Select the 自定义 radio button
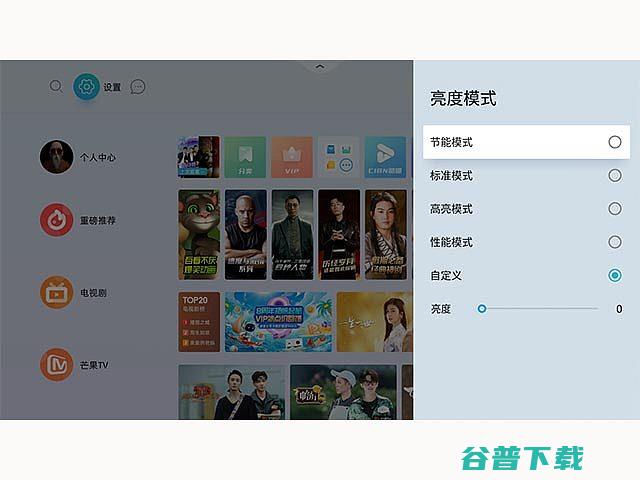 click(x=615, y=276)
